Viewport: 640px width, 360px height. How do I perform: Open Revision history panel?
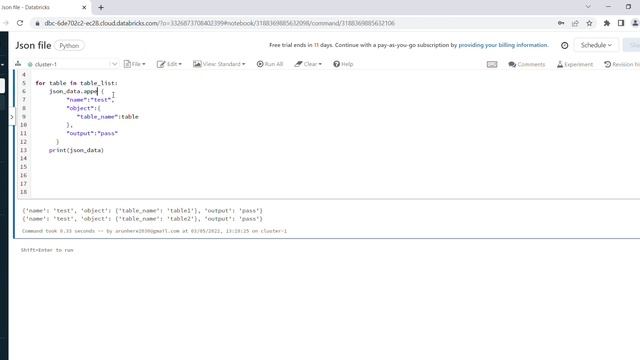(x=621, y=64)
